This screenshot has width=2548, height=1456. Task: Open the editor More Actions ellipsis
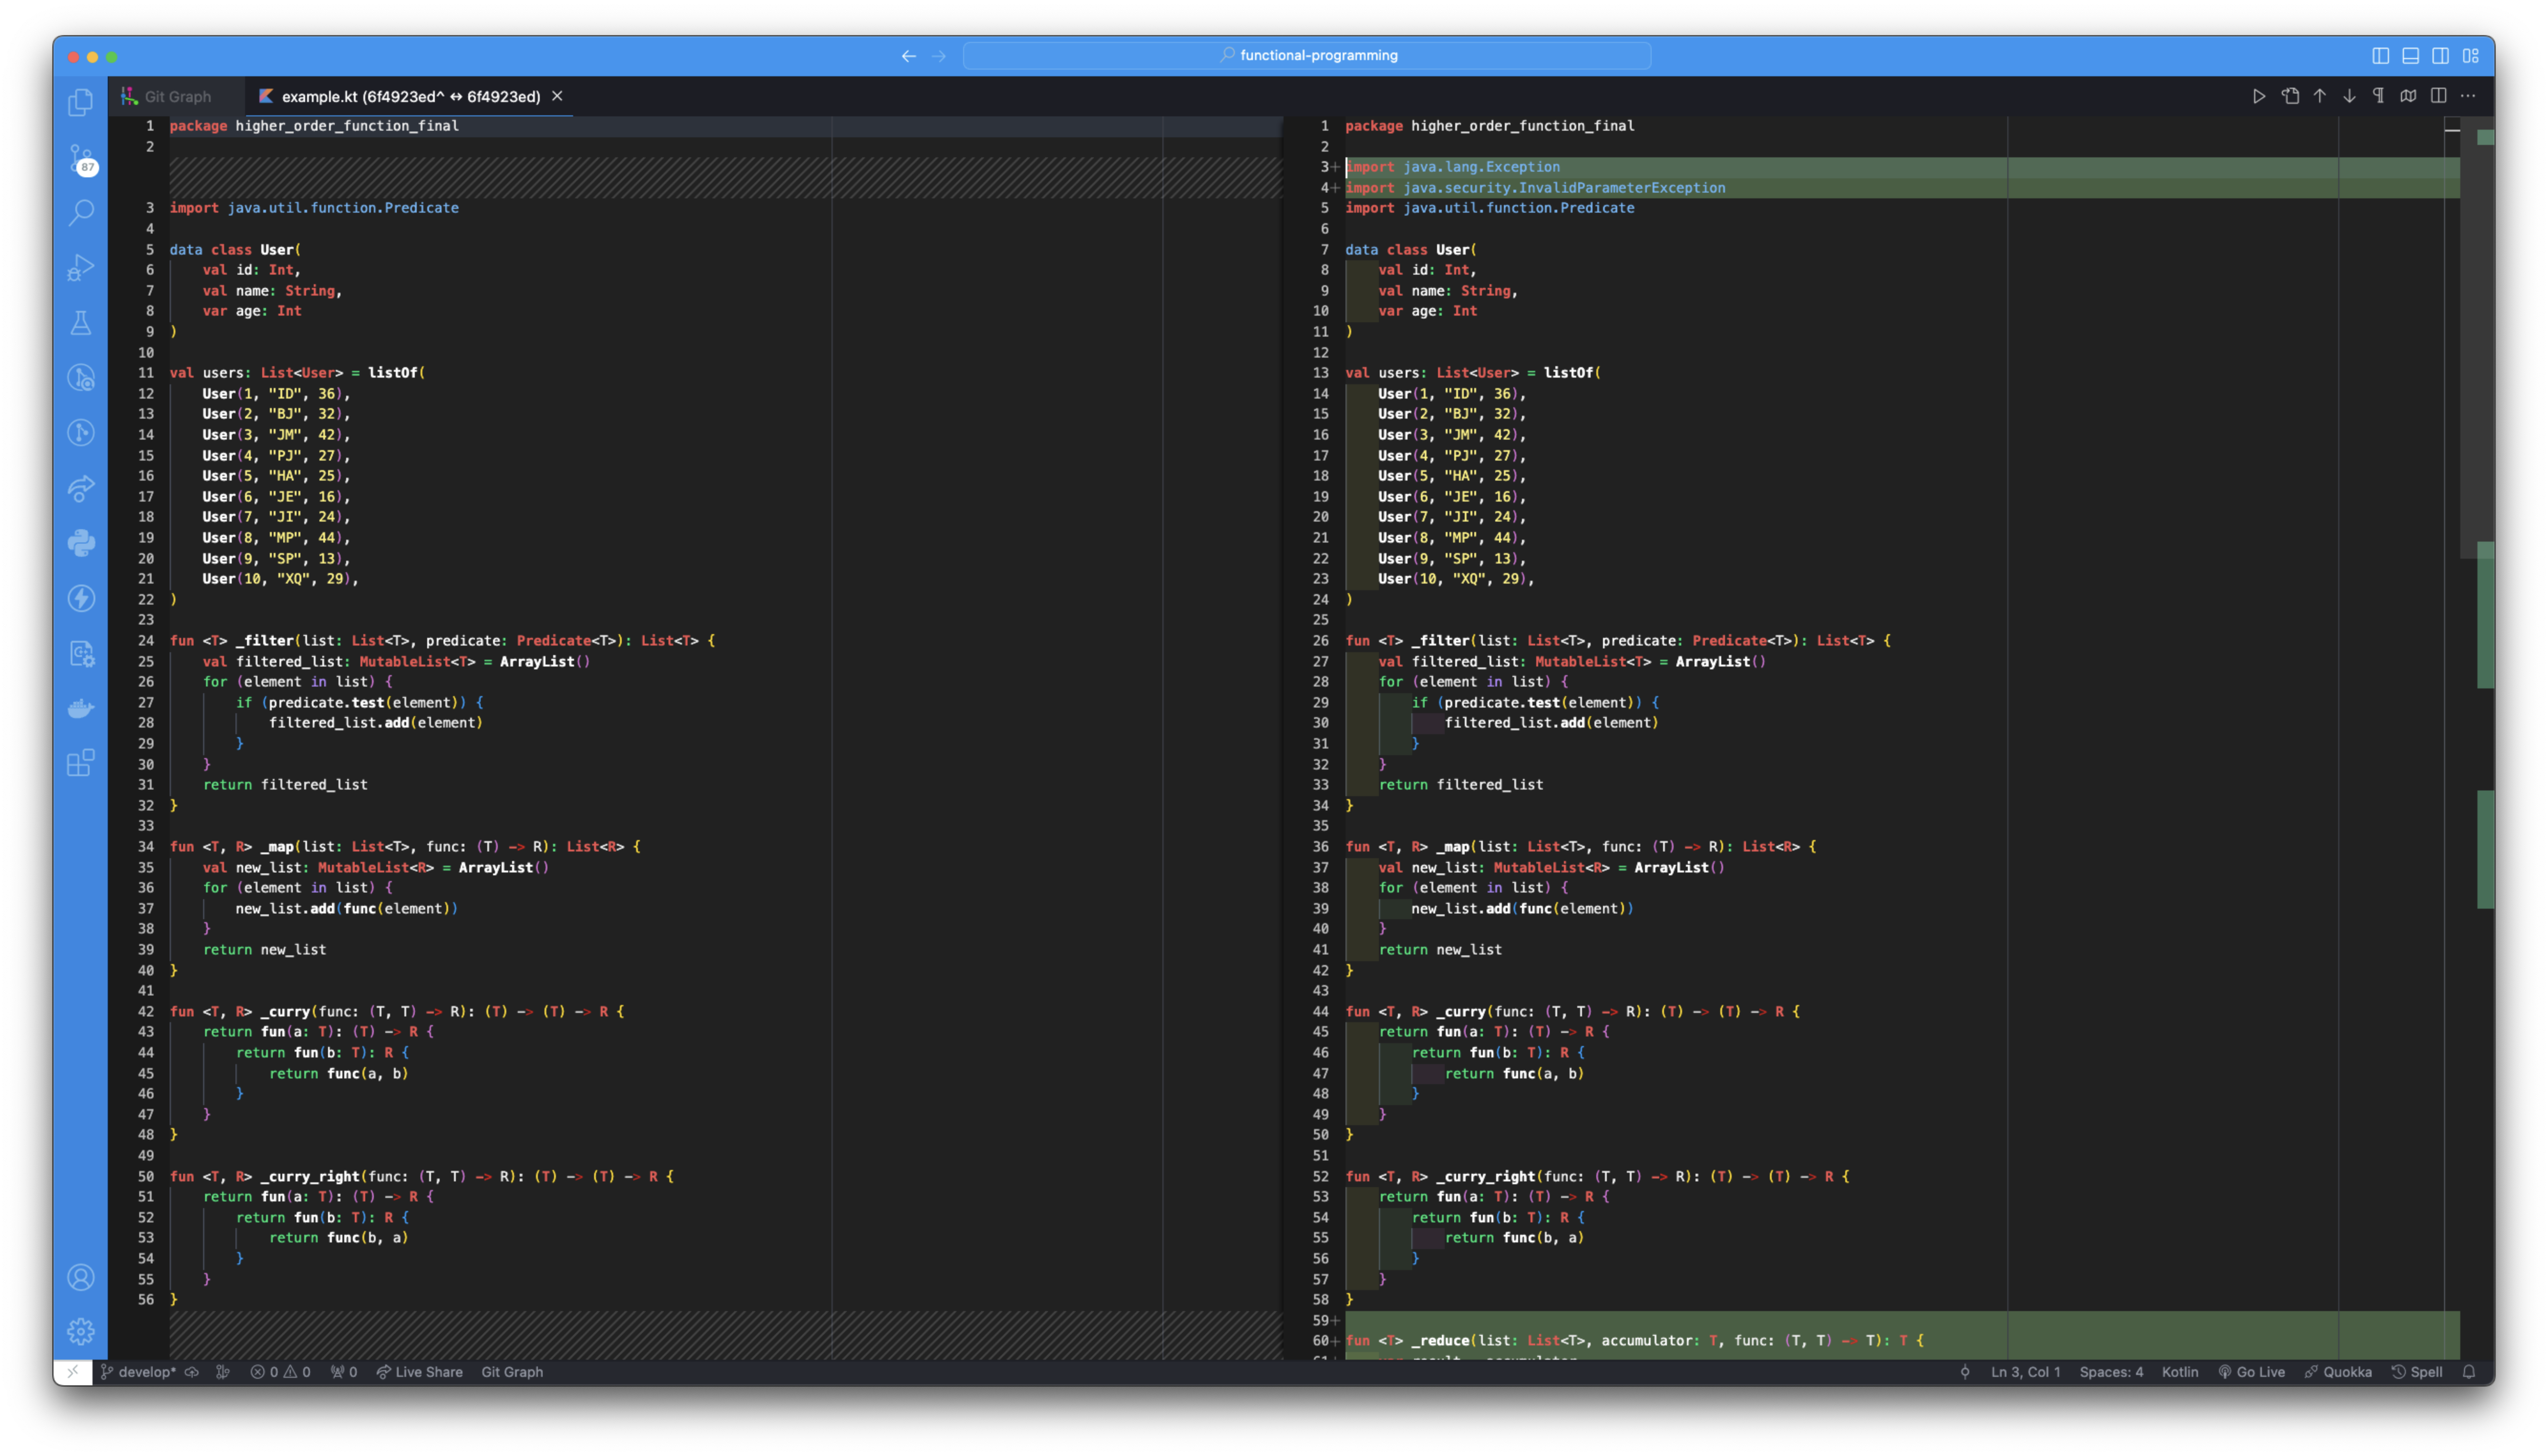point(2468,96)
